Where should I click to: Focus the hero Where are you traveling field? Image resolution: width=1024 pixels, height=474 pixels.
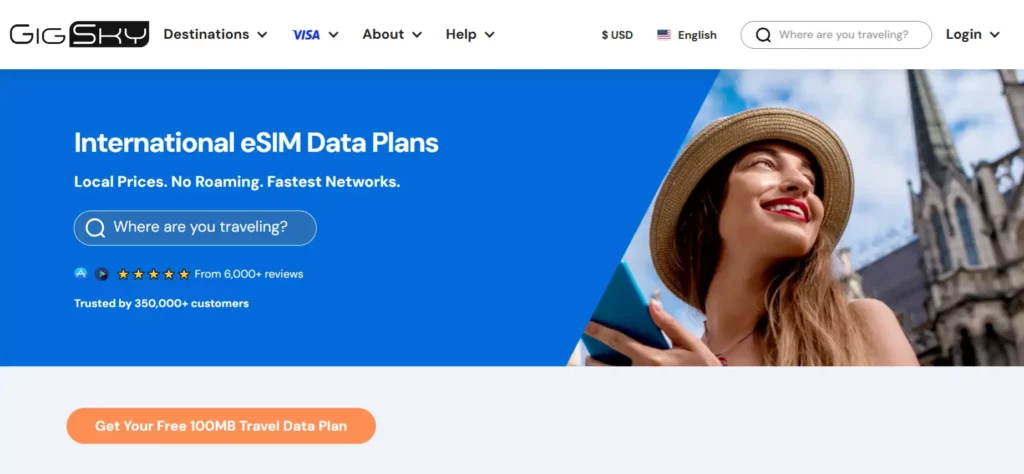tap(195, 228)
